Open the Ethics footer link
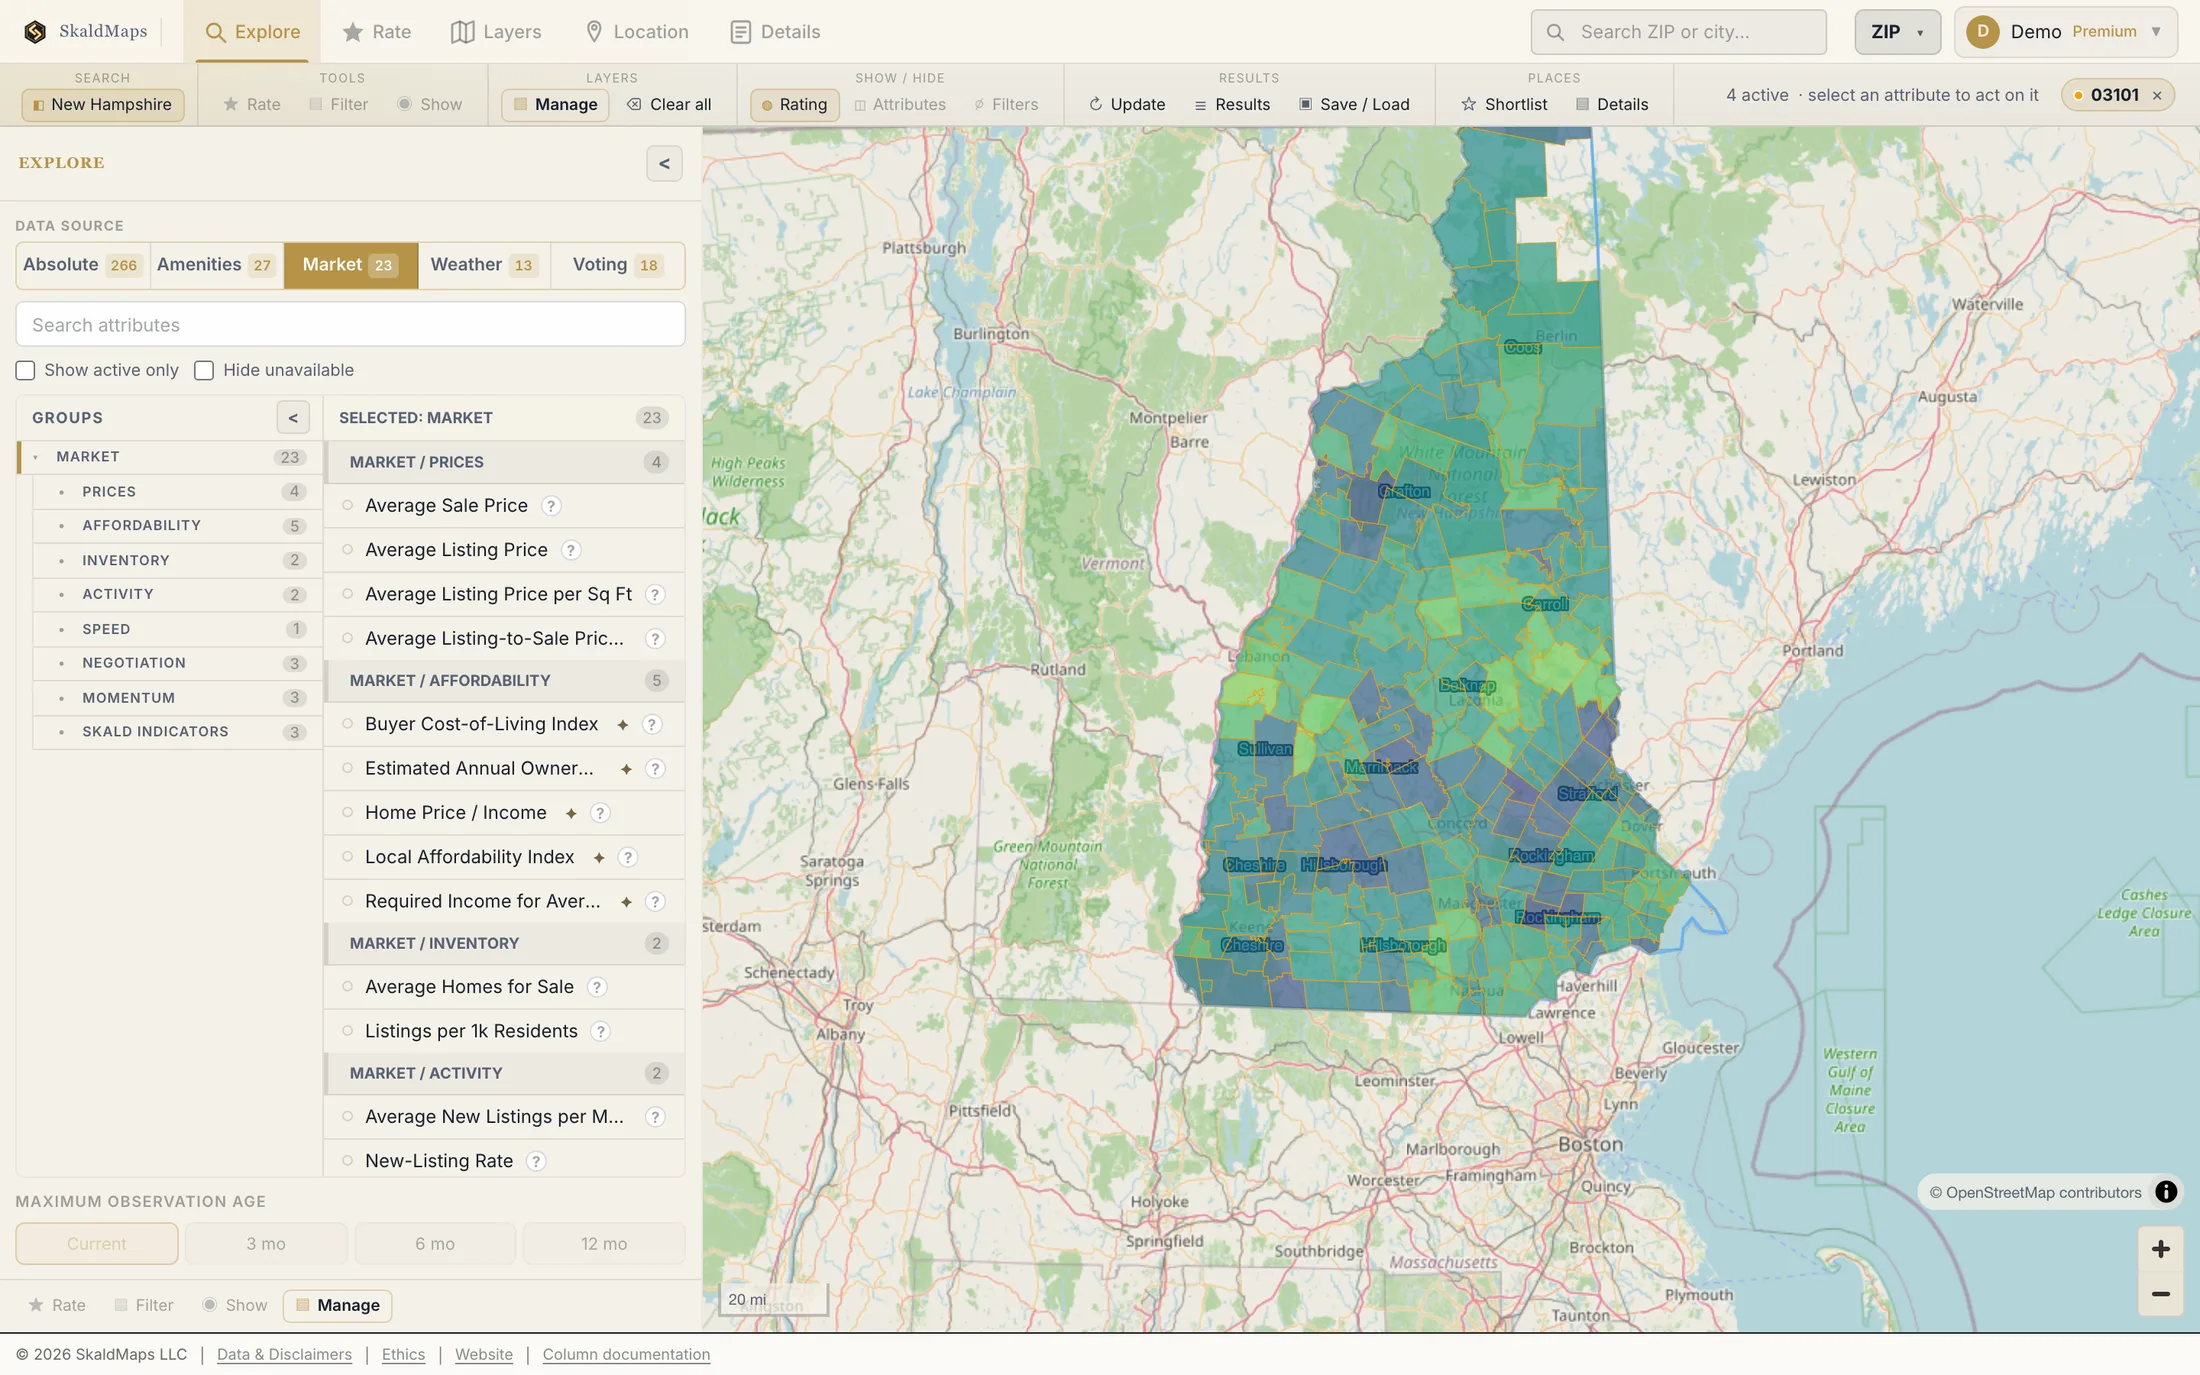The image size is (2200, 1375). pyautogui.click(x=403, y=1355)
